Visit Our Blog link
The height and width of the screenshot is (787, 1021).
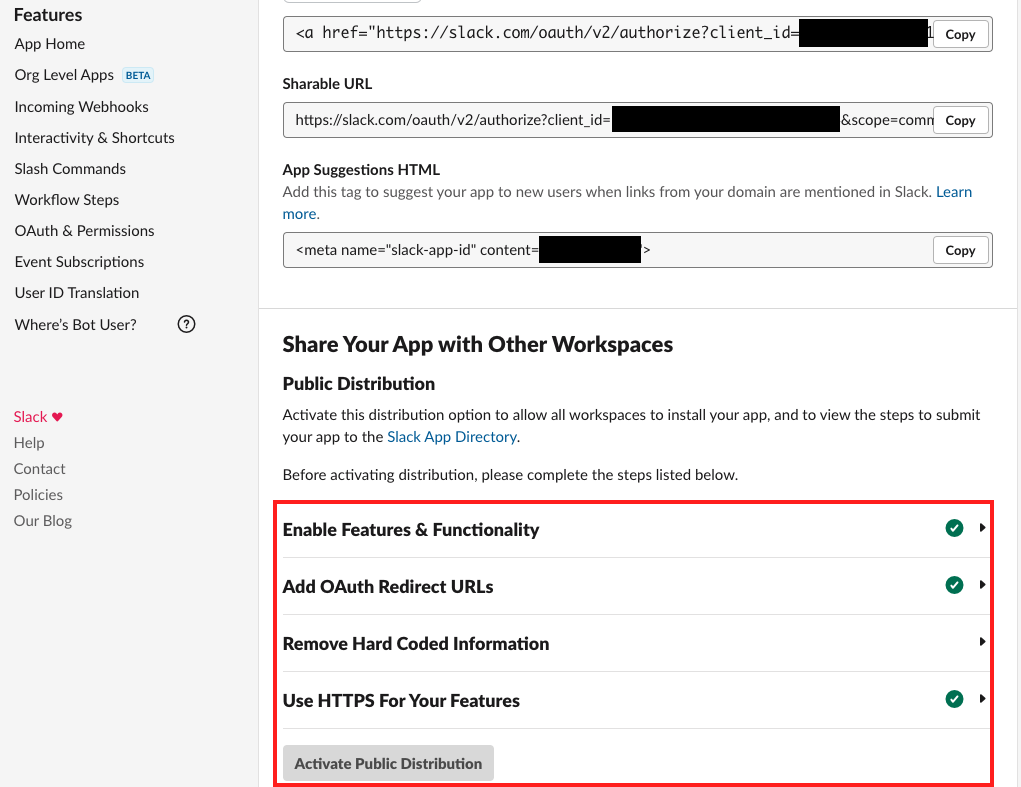coord(42,521)
